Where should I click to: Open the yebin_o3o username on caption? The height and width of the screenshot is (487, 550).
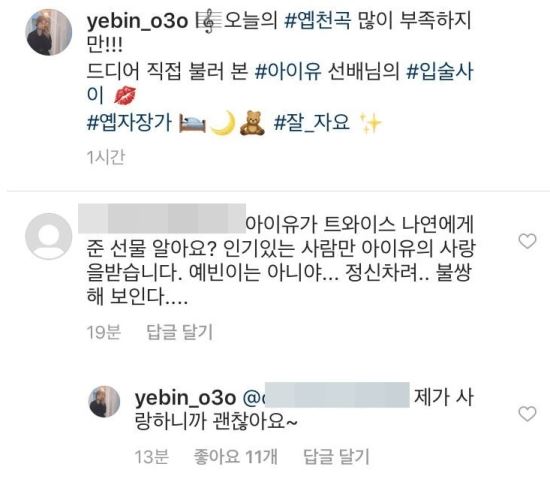[x=138, y=21]
